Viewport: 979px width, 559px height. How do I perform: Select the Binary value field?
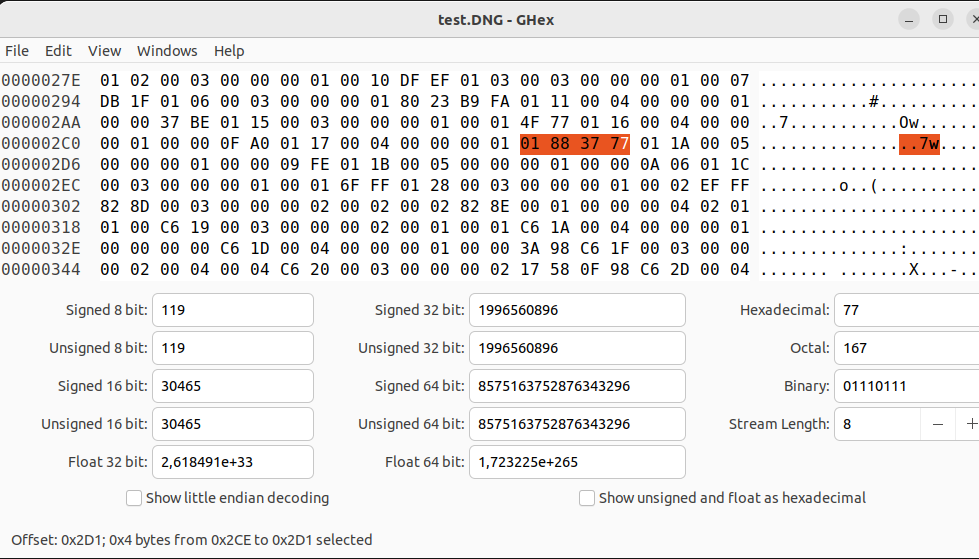coord(905,386)
